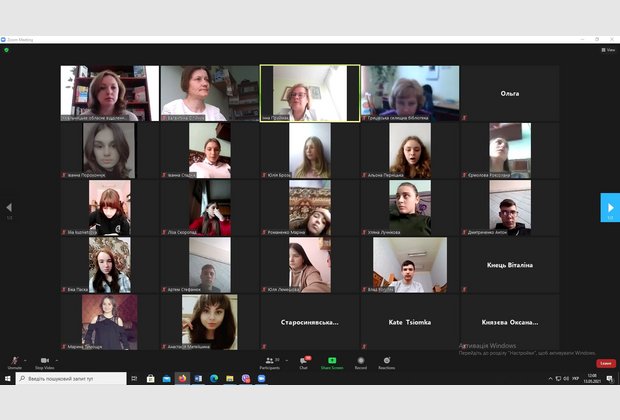Click the Юлія Ленецька name label
Screen dimensions: 620x420
pyautogui.click(x=284, y=289)
